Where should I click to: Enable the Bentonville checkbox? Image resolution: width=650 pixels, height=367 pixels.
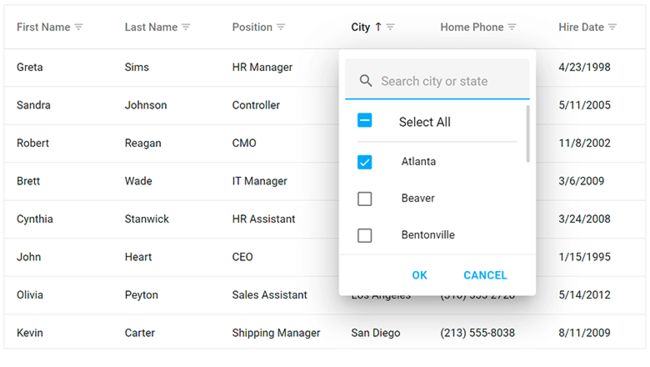[365, 236]
